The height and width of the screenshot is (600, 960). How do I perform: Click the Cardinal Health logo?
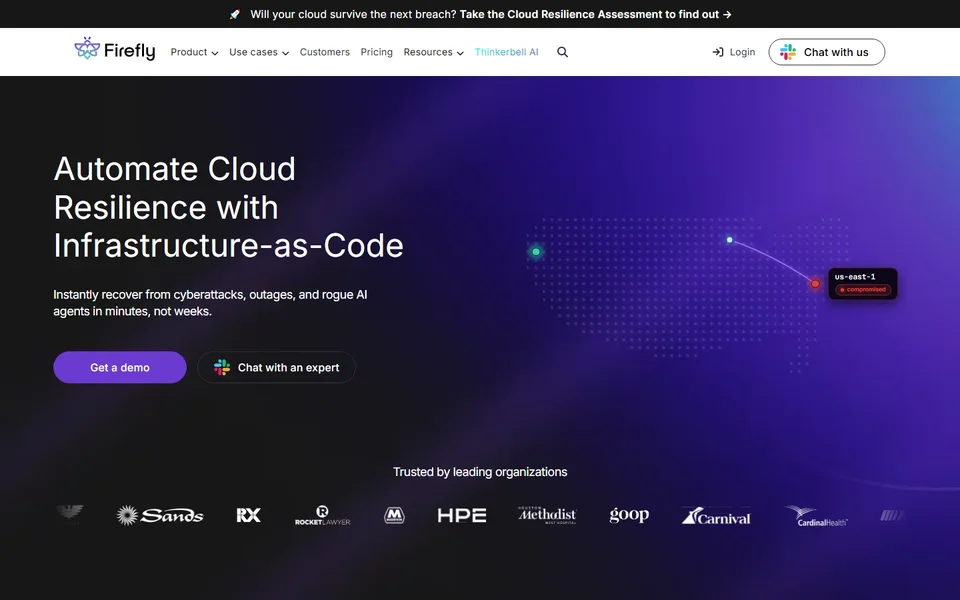pos(817,516)
